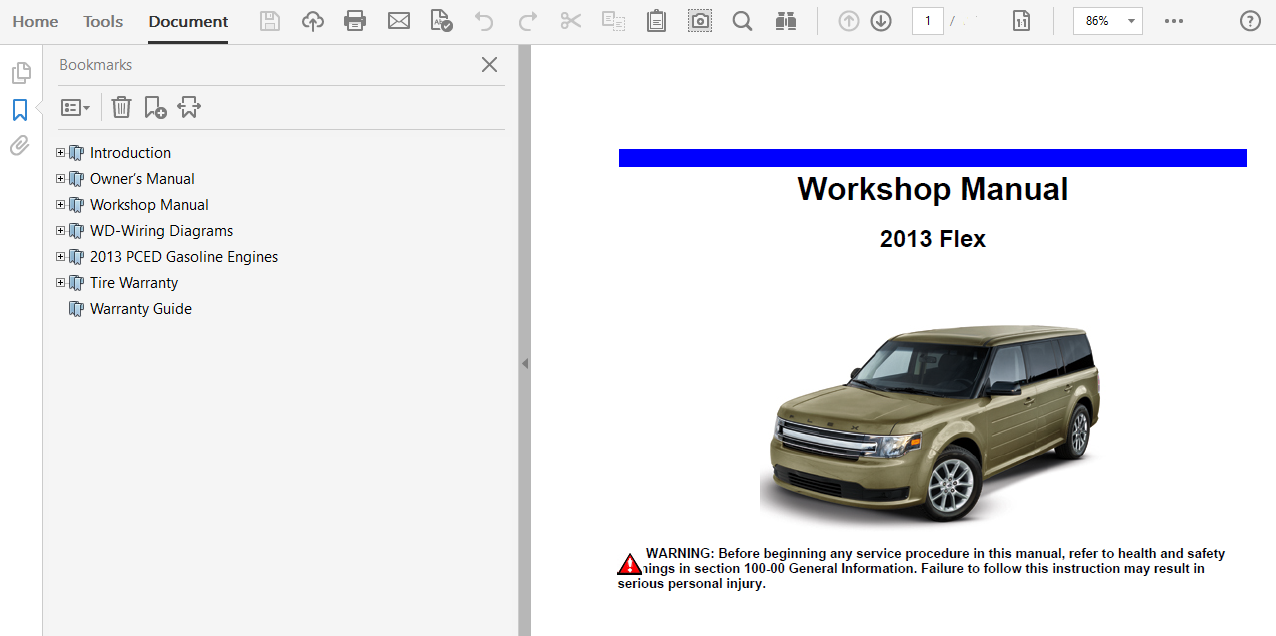Screen dimensions: 1276x636
Task: Take a snapshot with camera icon
Action: tap(700, 21)
